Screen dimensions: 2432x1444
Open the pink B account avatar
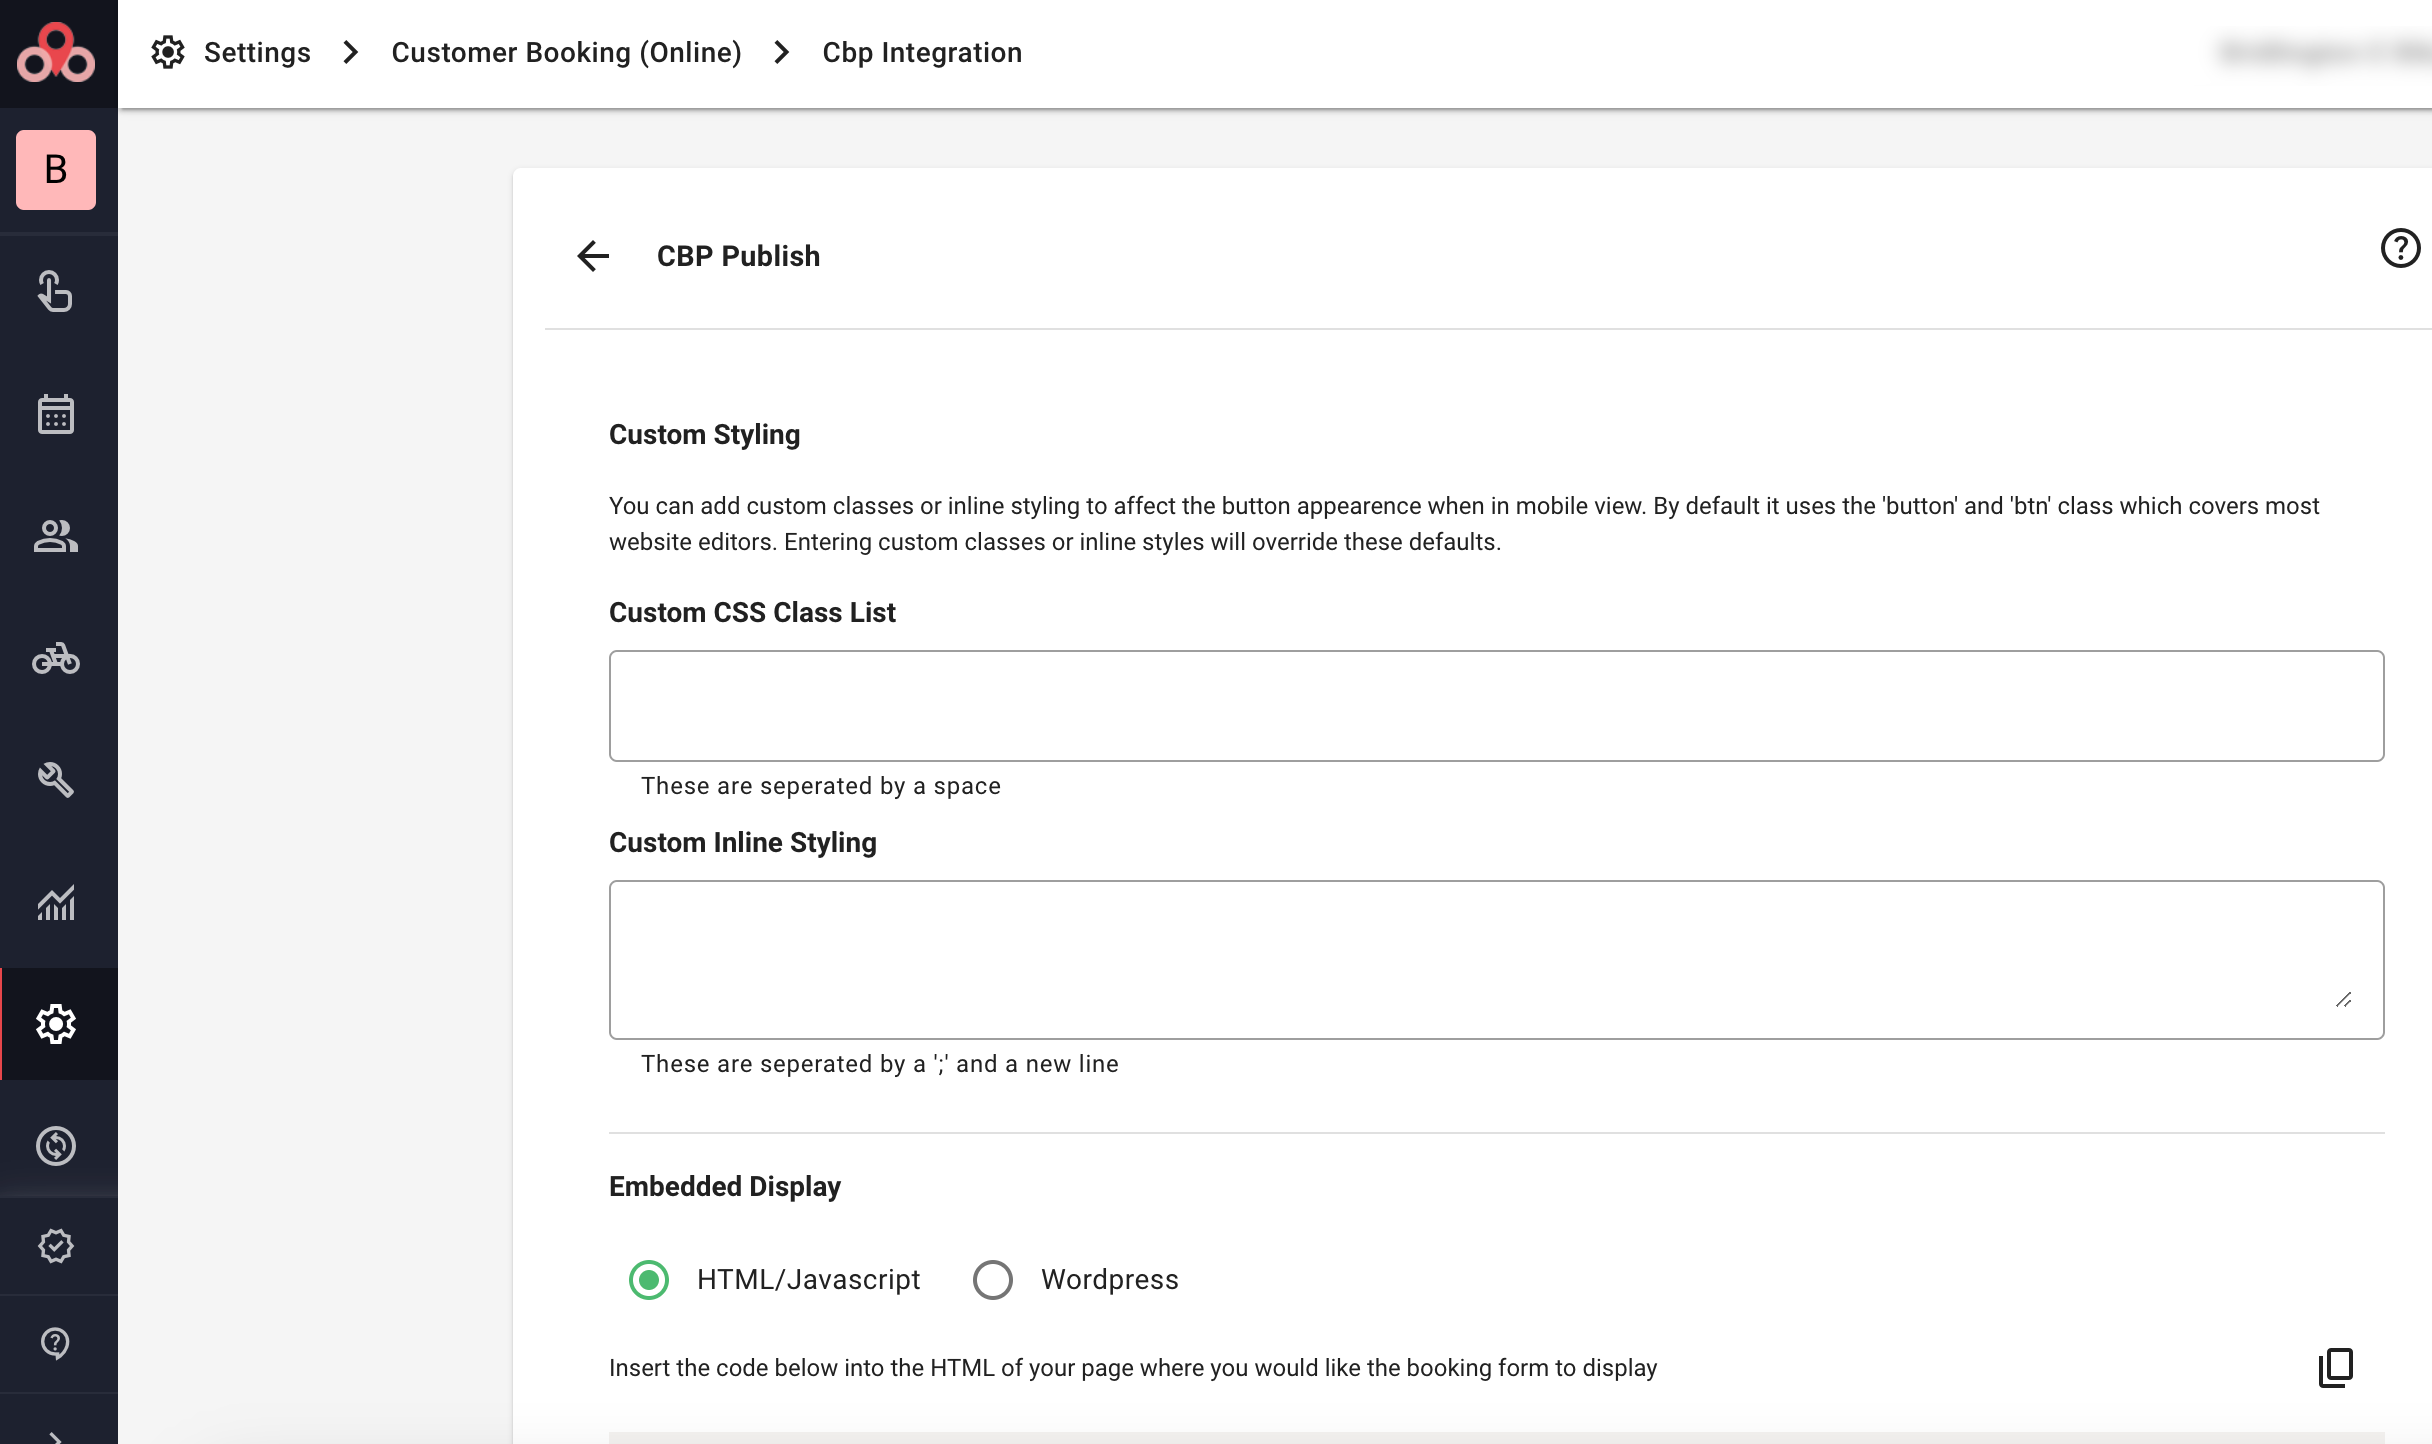[x=56, y=170]
